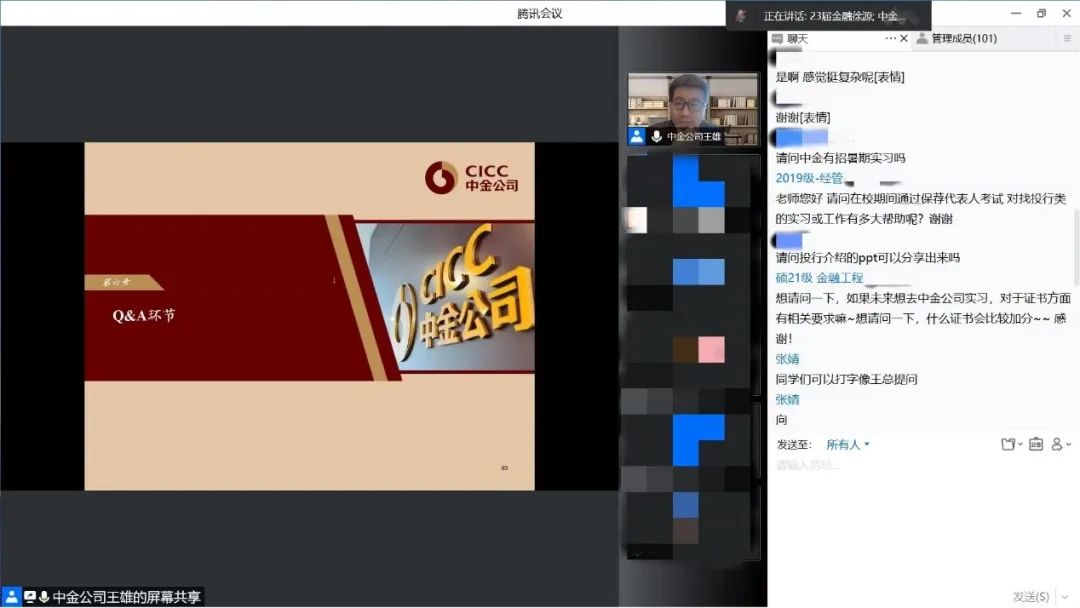This screenshot has width=1080, height=608.
Task: Click the message starting 老师您好 请问在校期间
Action: (921, 209)
